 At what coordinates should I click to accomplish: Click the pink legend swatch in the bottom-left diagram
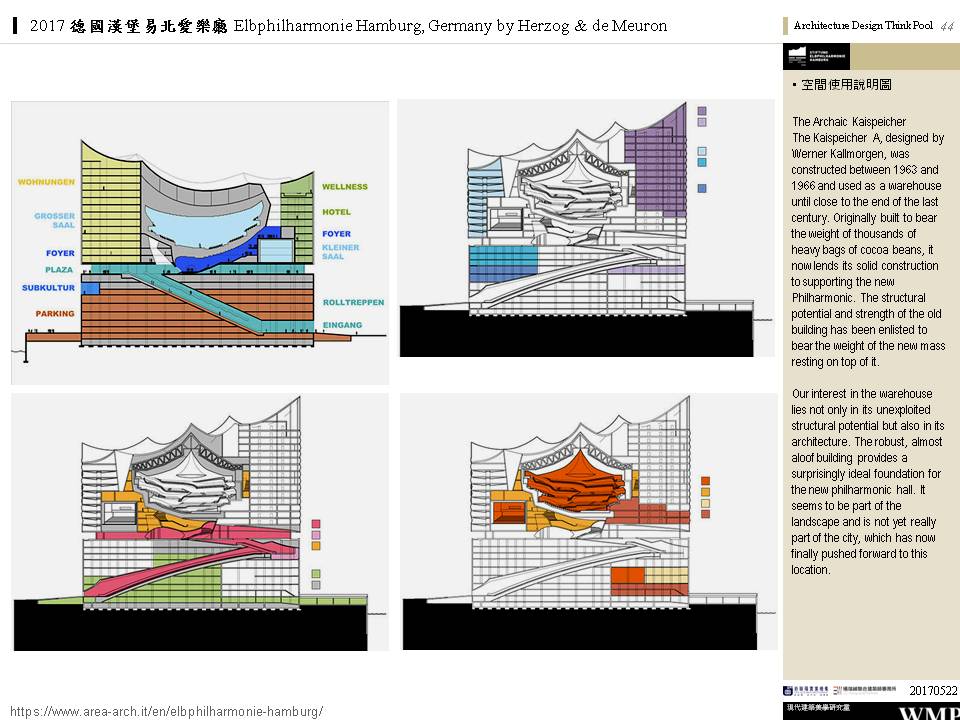pos(316,523)
